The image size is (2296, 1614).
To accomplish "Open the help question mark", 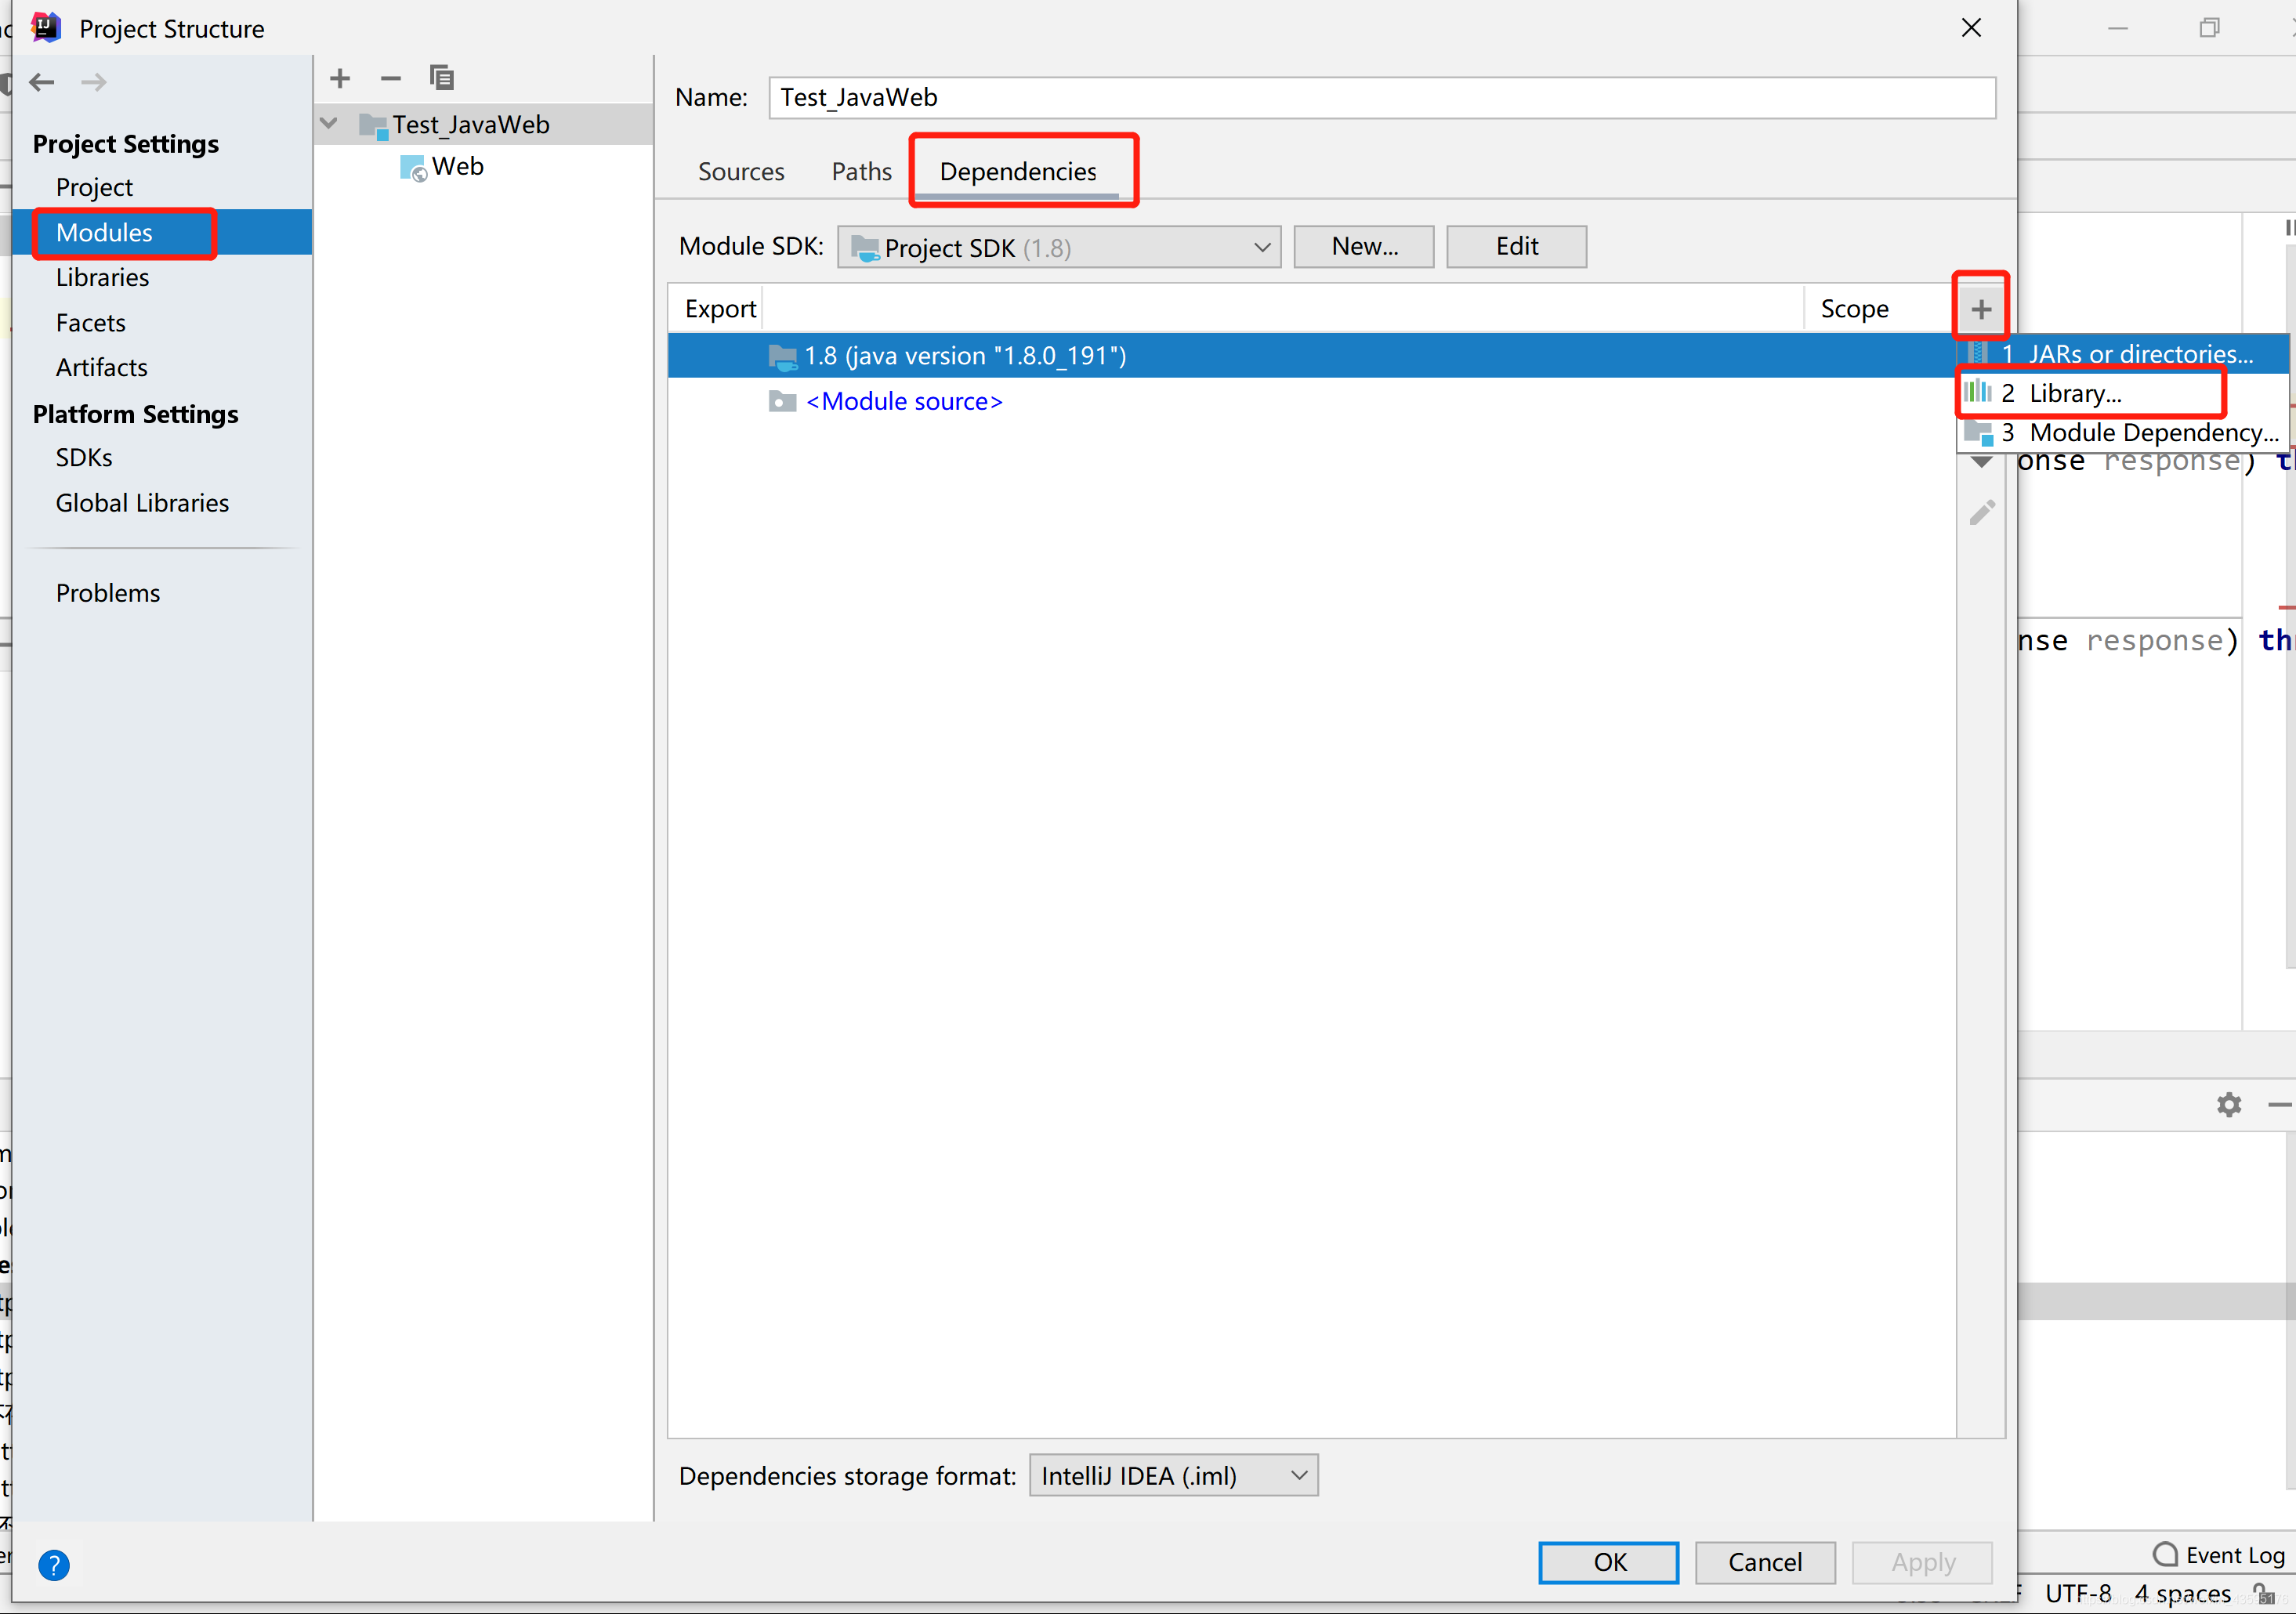I will (54, 1564).
